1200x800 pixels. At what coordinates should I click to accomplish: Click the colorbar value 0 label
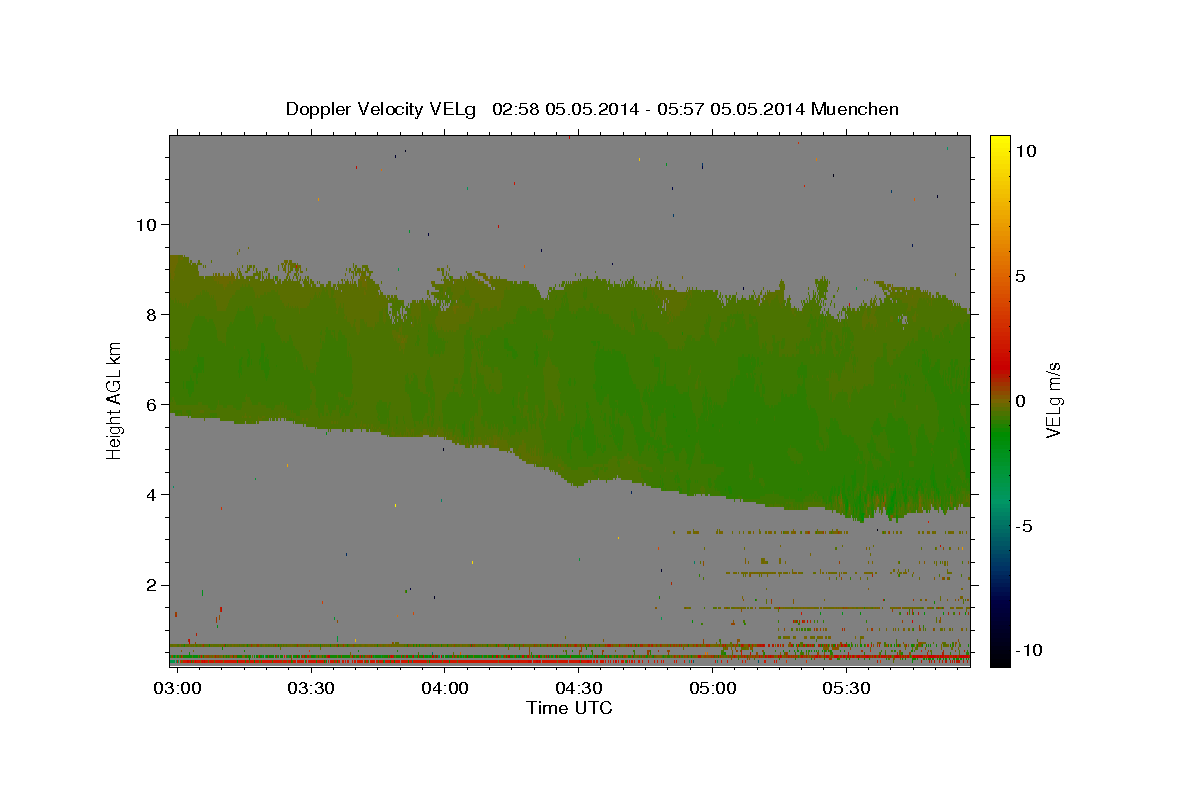1021,400
